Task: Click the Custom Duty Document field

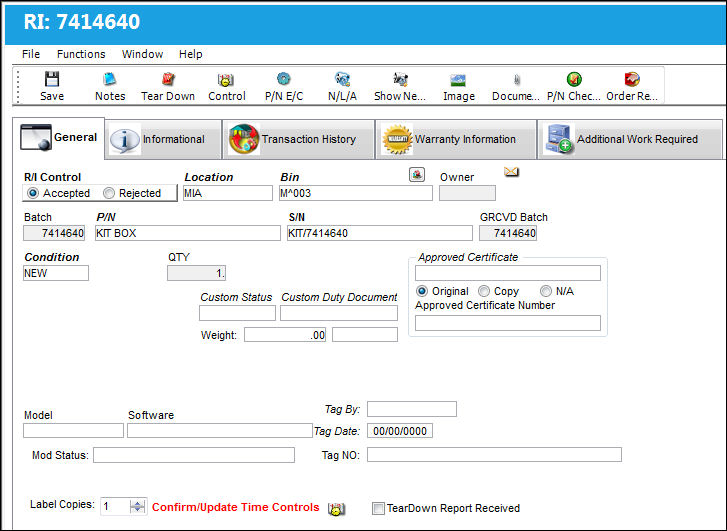Action: [339, 313]
